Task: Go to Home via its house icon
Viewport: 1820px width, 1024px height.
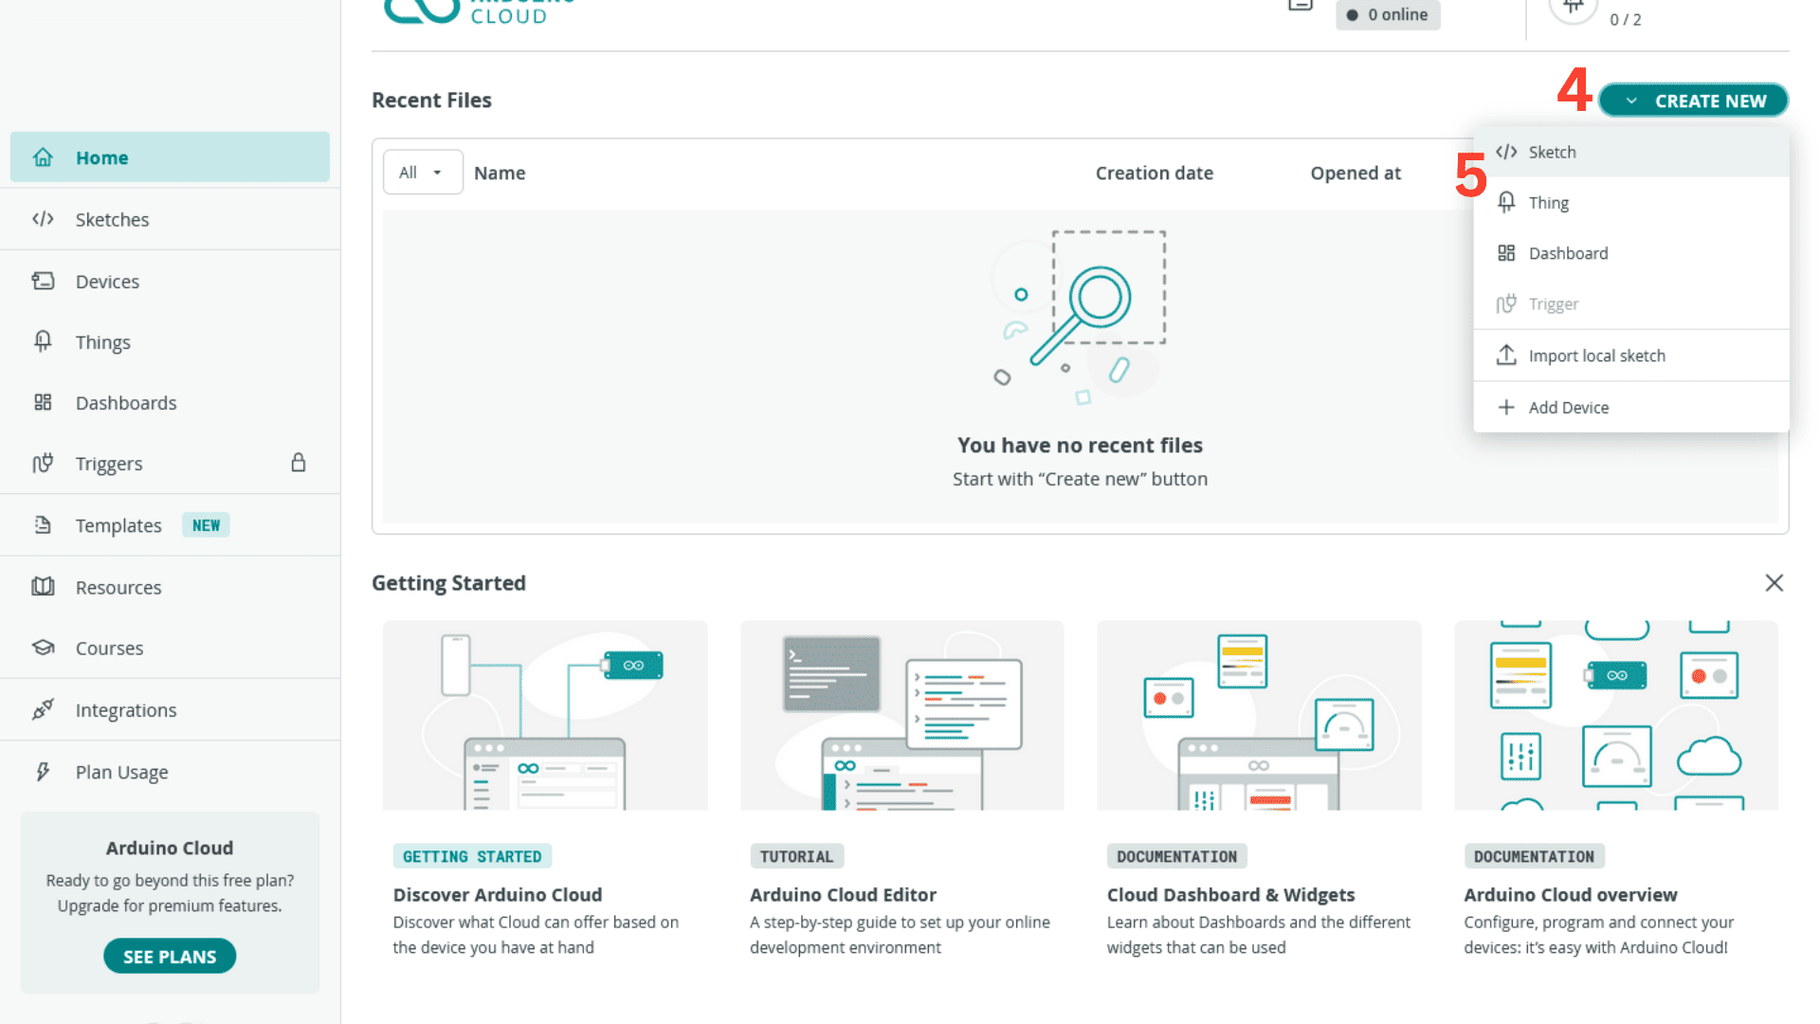Action: pyautogui.click(x=43, y=157)
